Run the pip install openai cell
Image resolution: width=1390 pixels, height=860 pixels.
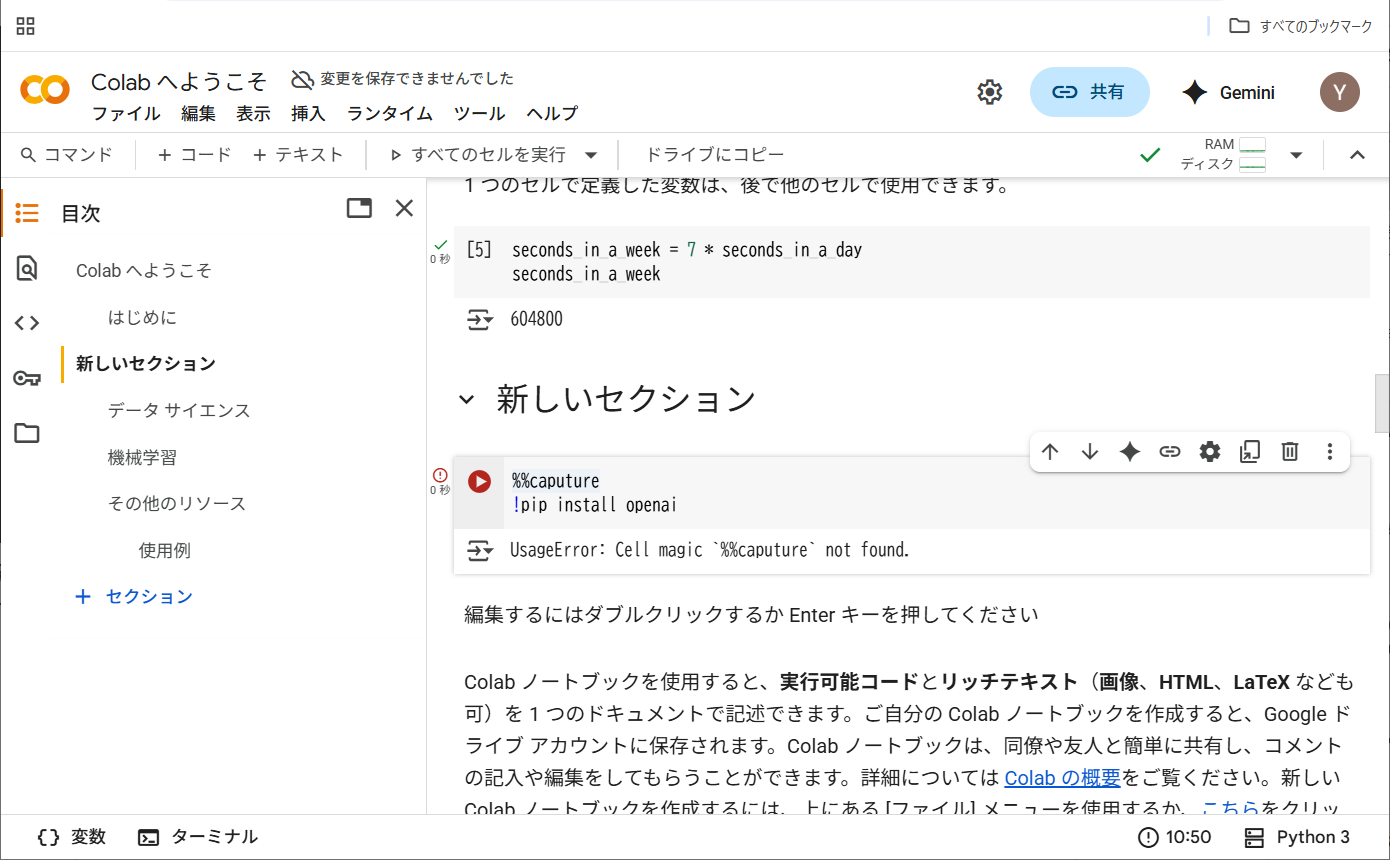480,482
